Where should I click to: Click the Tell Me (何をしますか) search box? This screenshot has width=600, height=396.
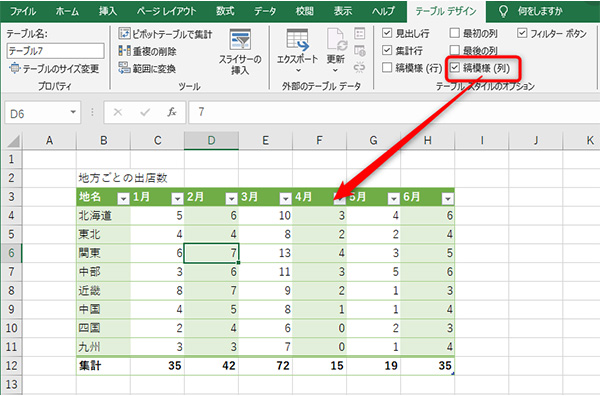(x=540, y=11)
